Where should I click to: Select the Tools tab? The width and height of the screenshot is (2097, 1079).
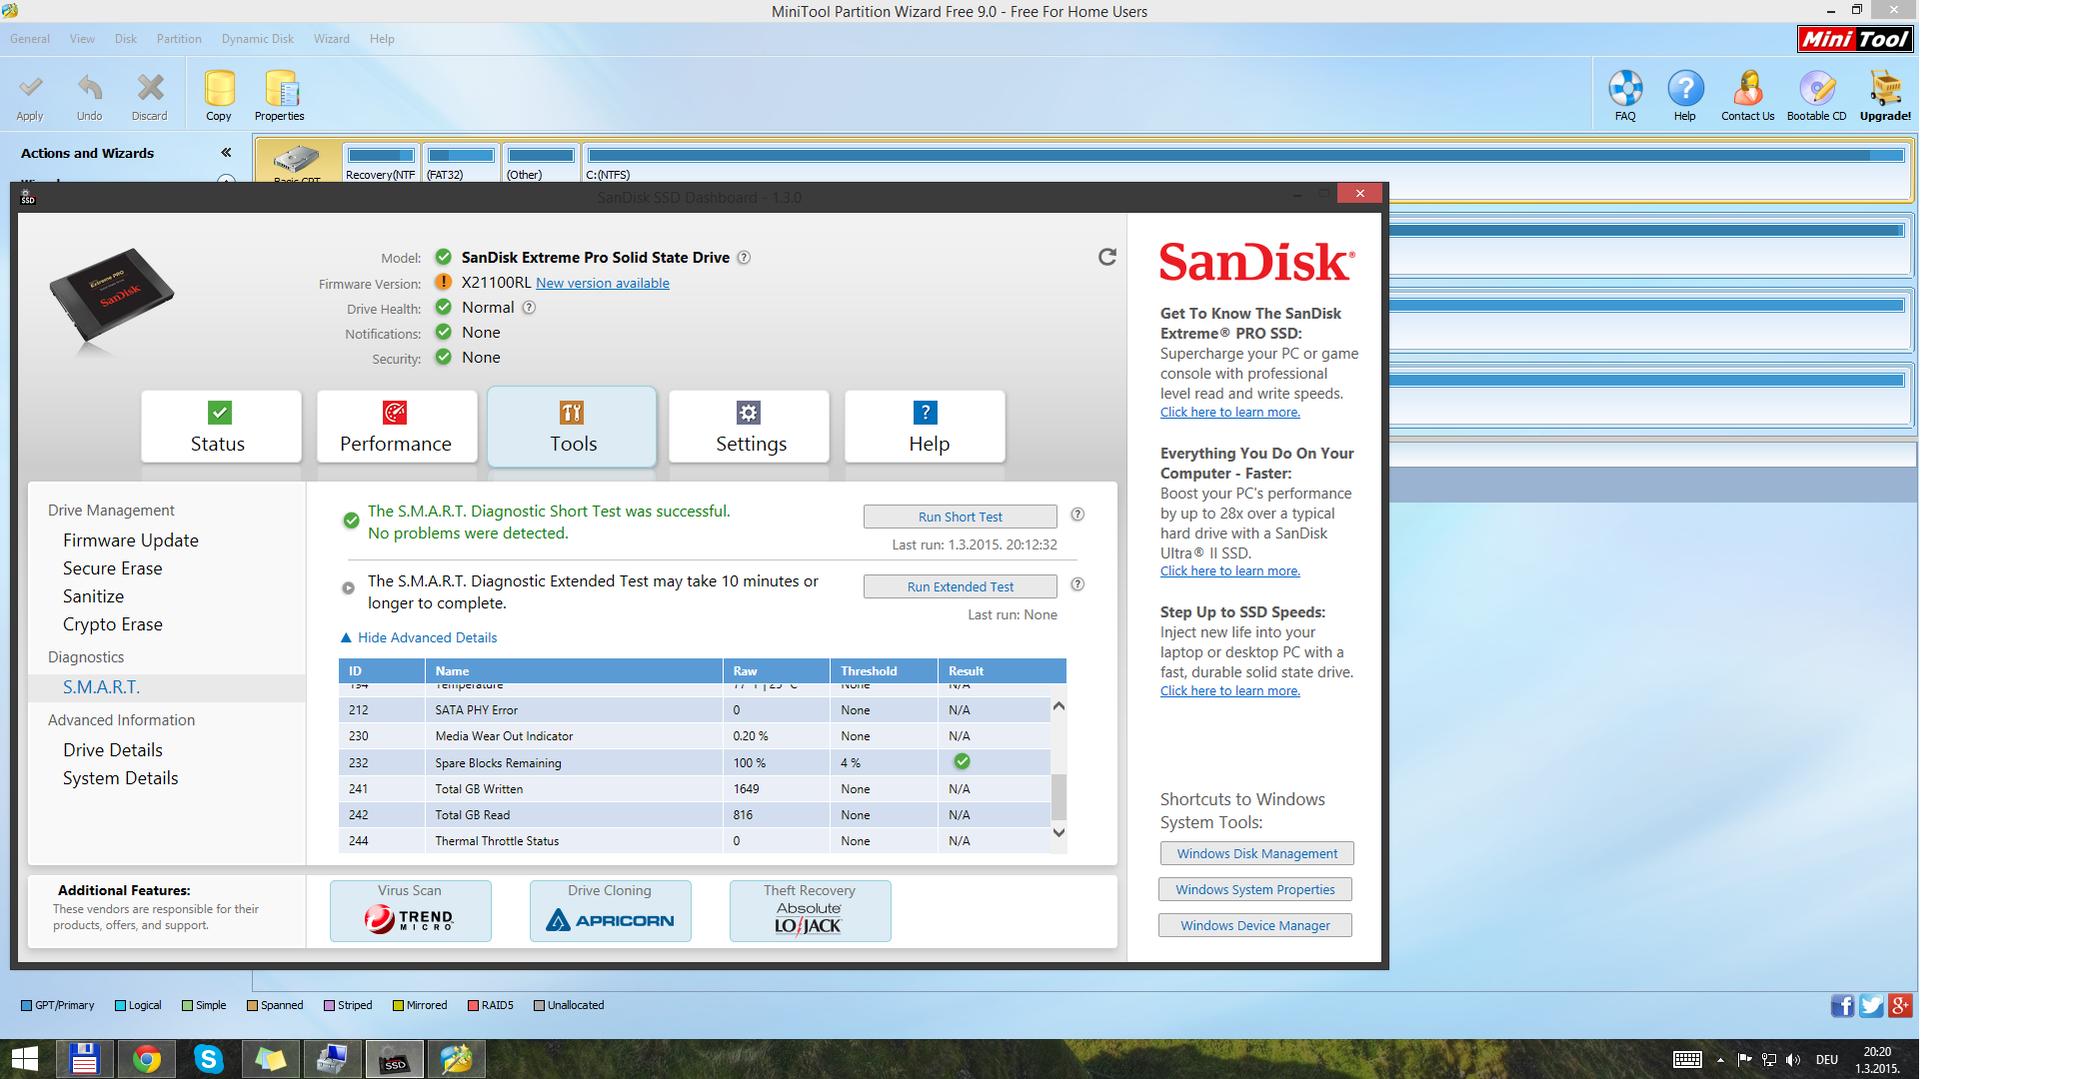572,427
